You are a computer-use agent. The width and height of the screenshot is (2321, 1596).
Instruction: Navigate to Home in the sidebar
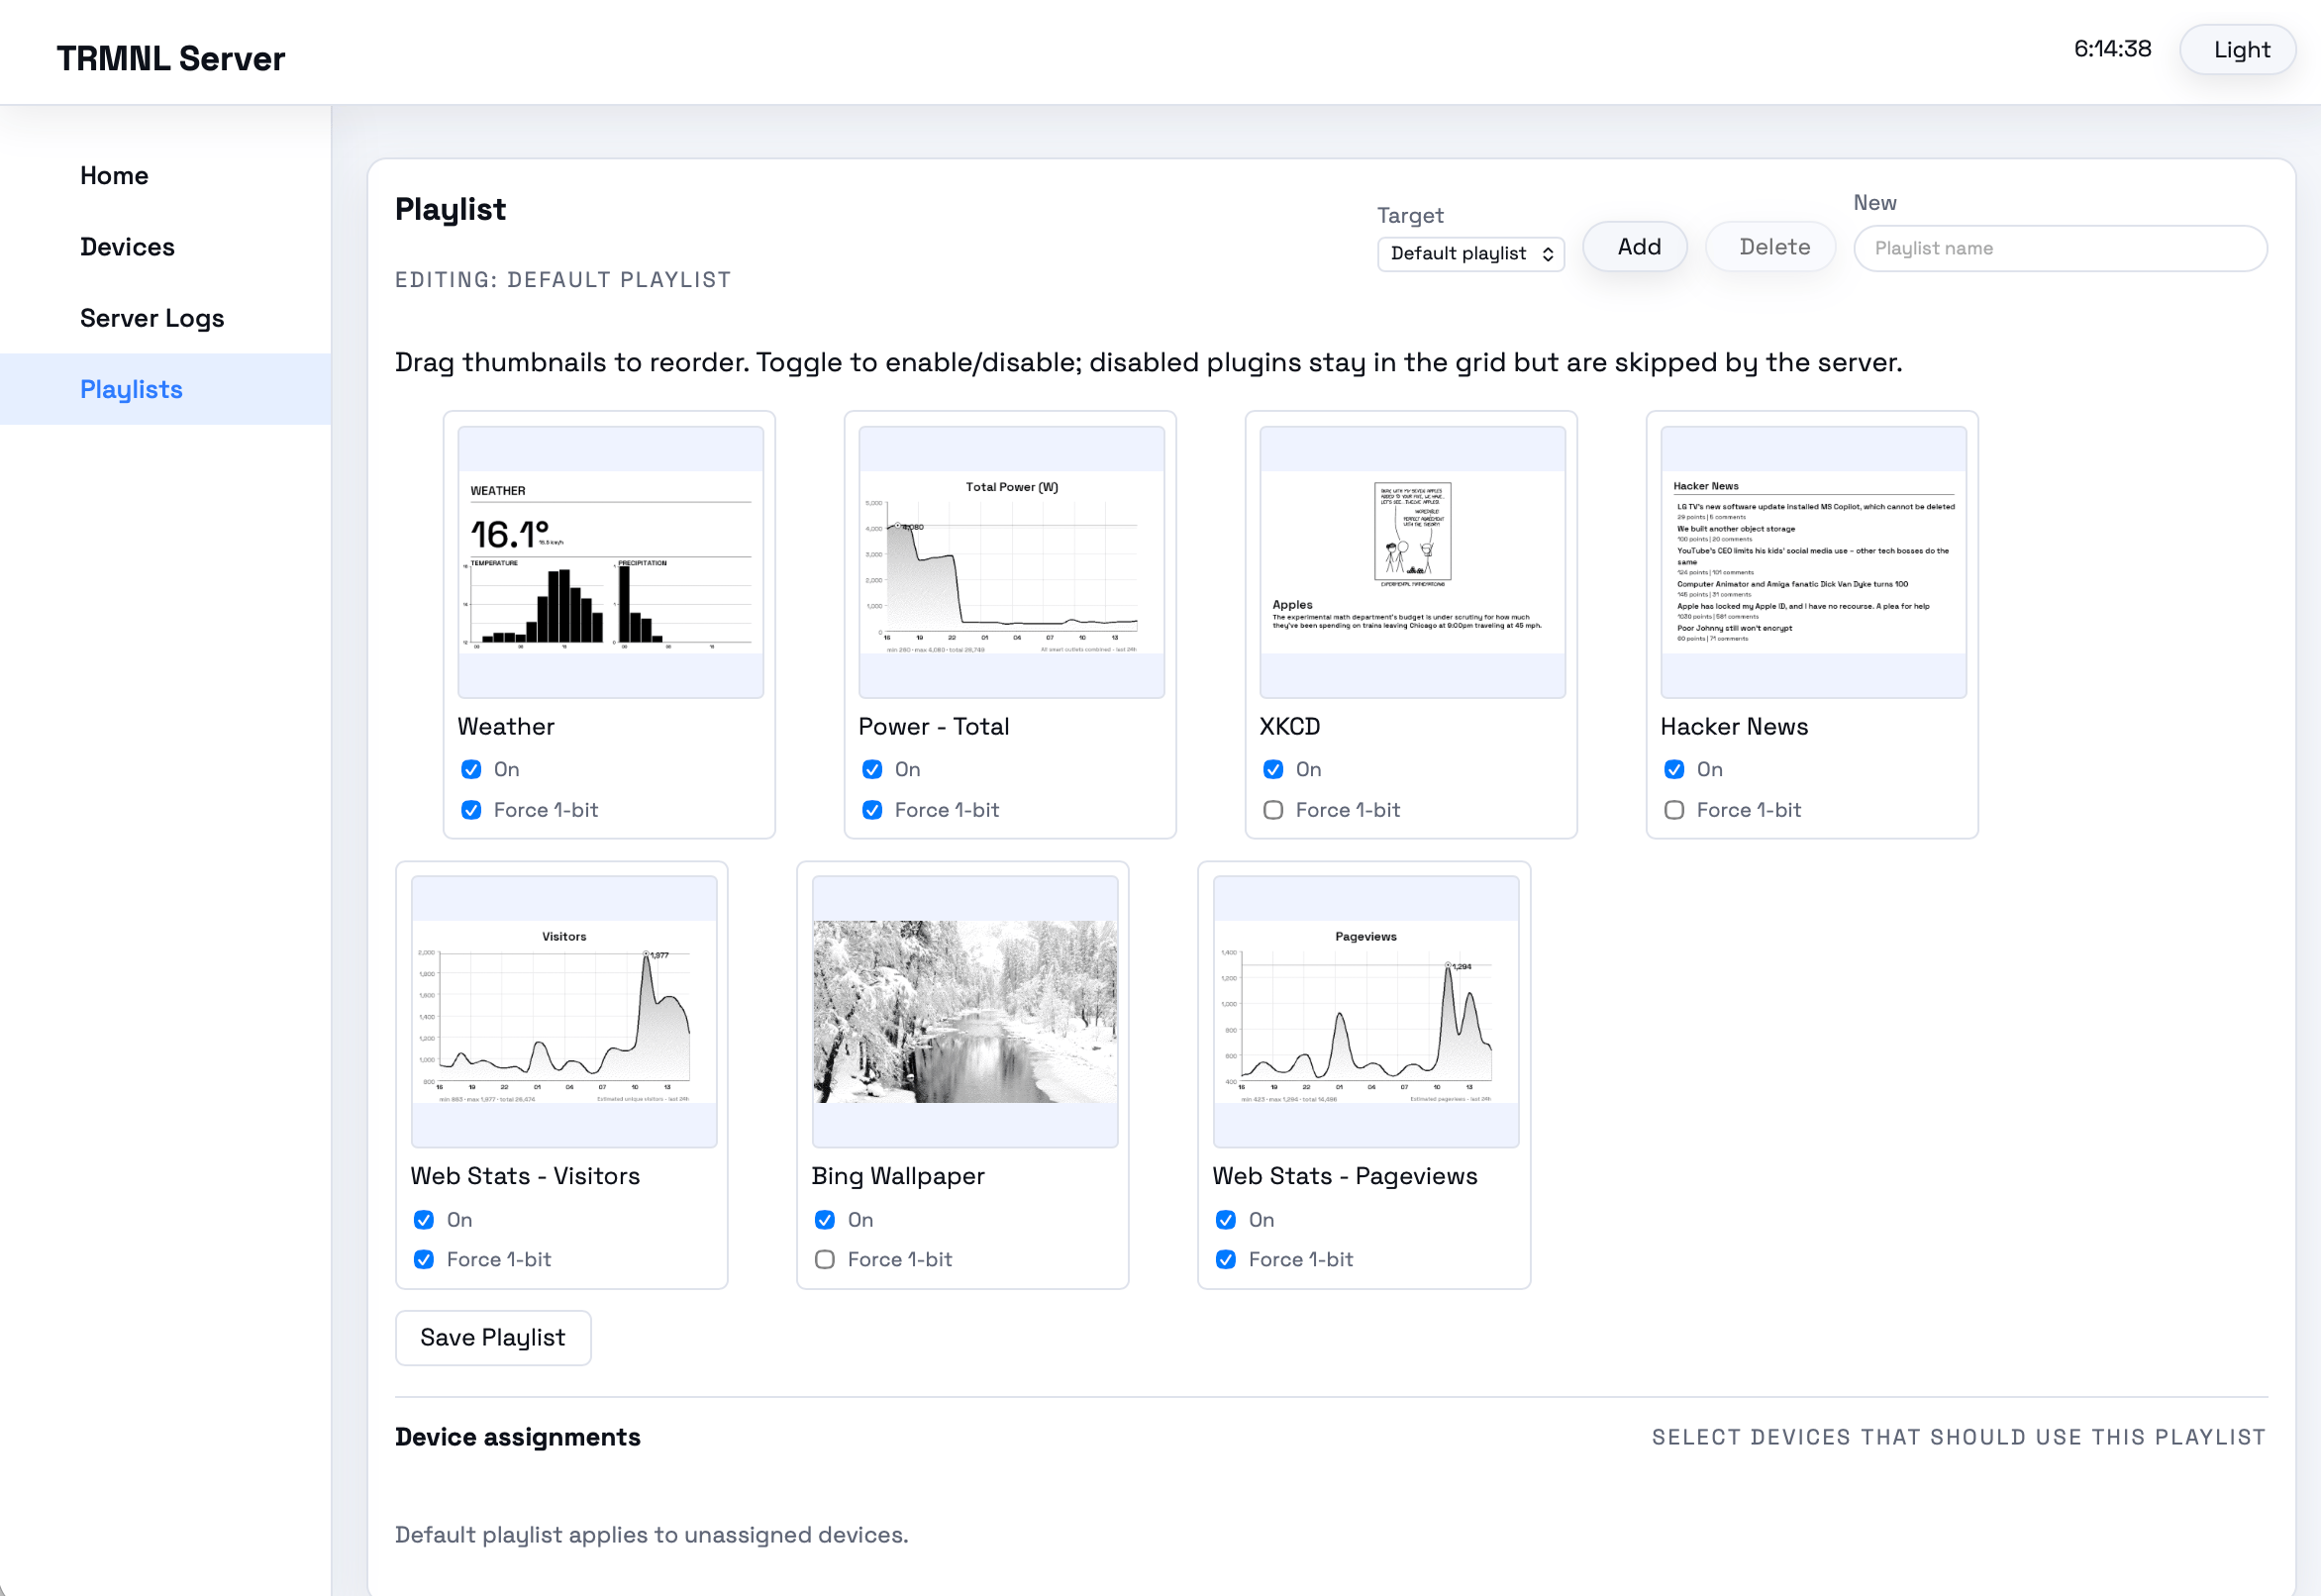tap(114, 176)
